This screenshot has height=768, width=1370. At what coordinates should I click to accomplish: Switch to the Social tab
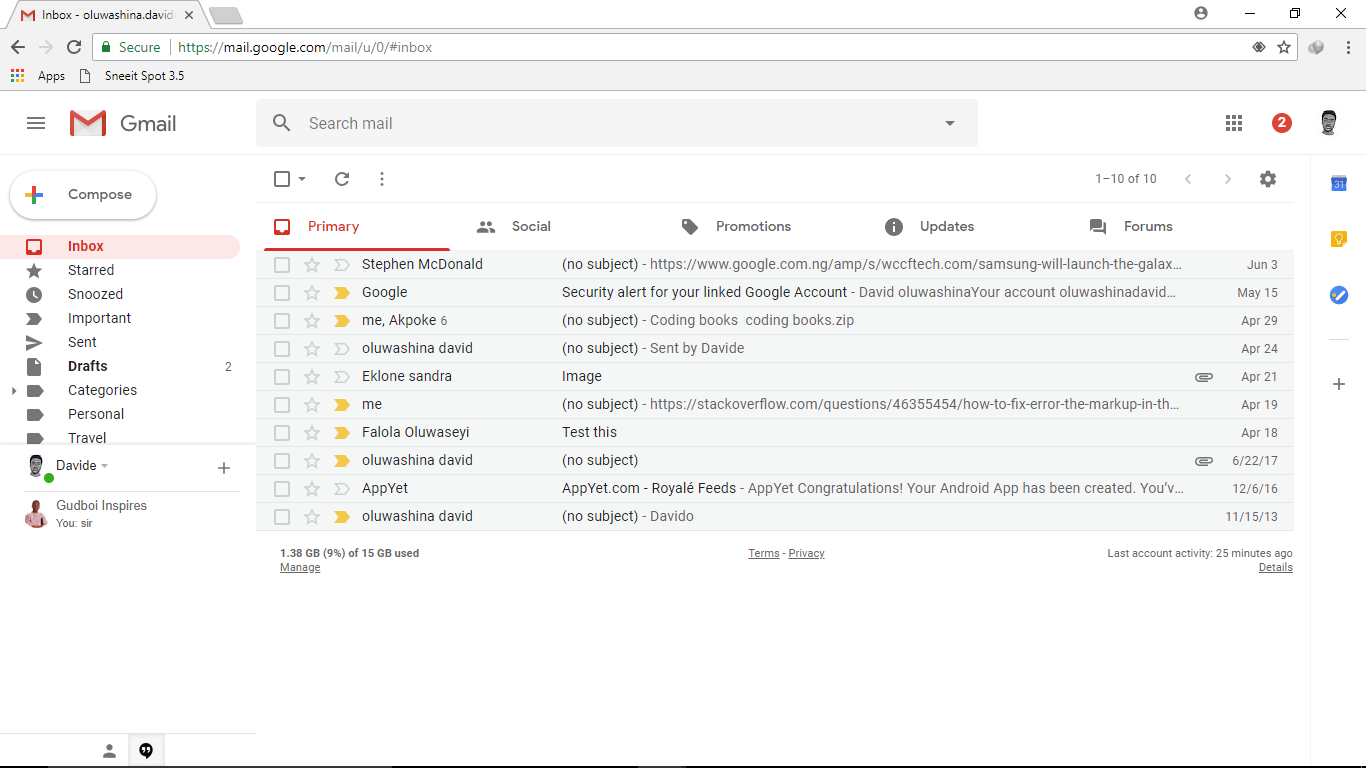[561, 227]
